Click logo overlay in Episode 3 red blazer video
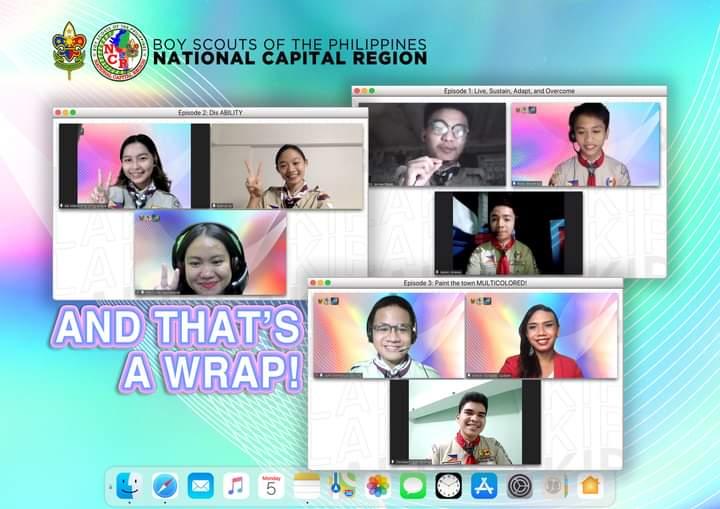 (x=481, y=301)
